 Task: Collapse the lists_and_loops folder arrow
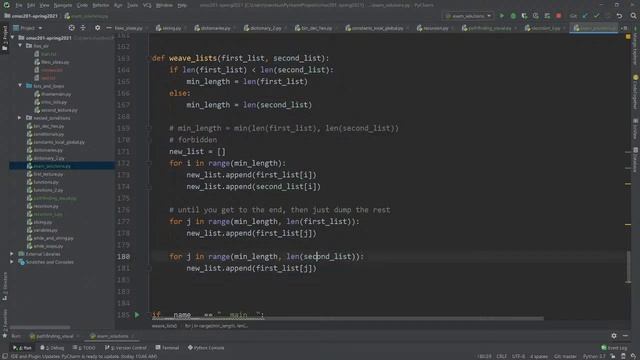(x=20, y=86)
